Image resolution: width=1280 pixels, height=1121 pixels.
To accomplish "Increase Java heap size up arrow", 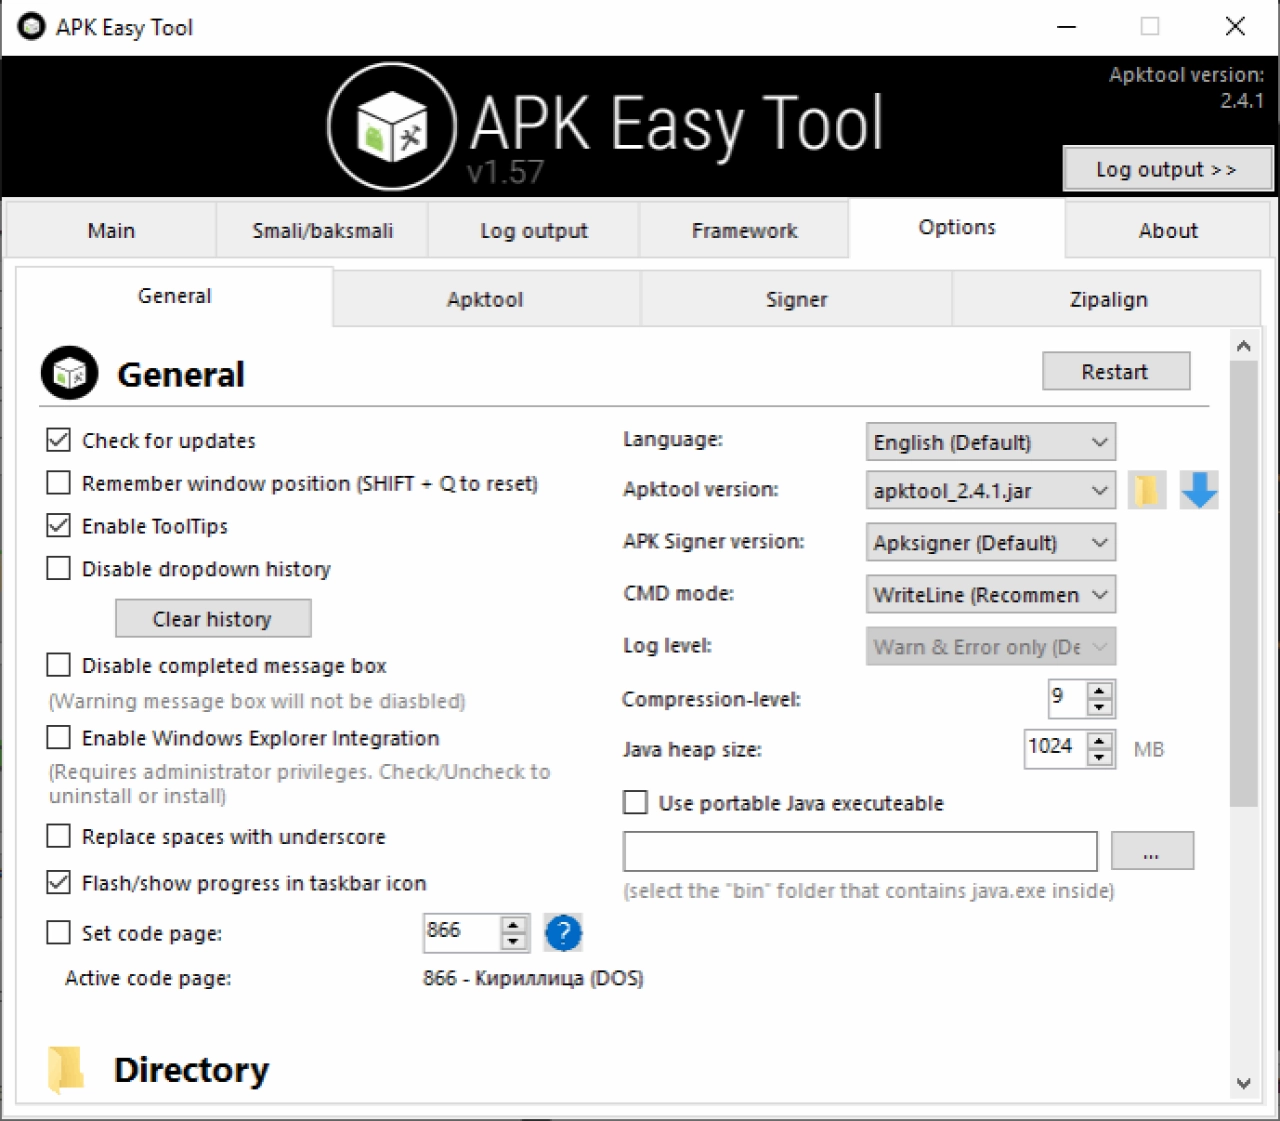I will pyautogui.click(x=1099, y=740).
